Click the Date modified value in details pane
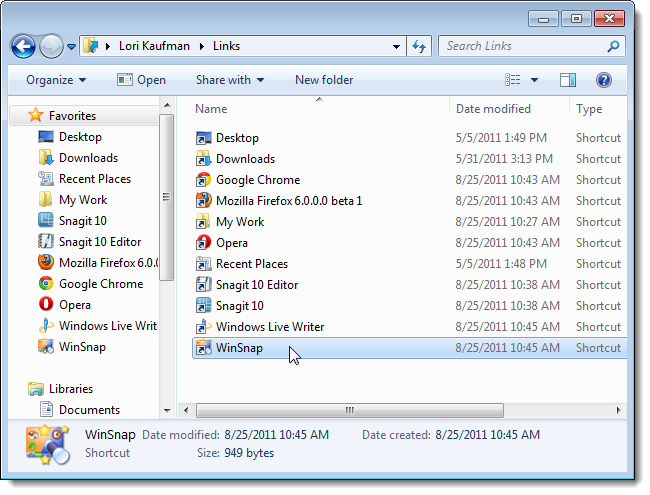 coord(276,435)
